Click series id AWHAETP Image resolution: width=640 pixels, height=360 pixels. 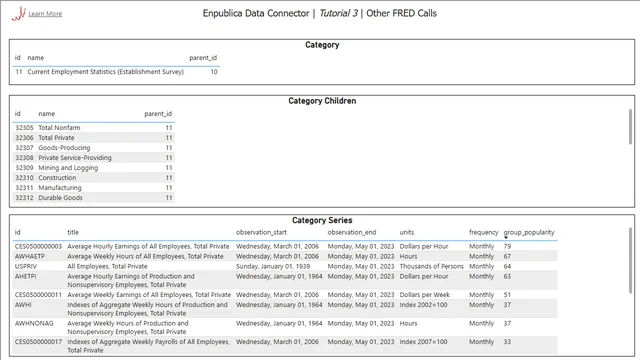pos(30,256)
